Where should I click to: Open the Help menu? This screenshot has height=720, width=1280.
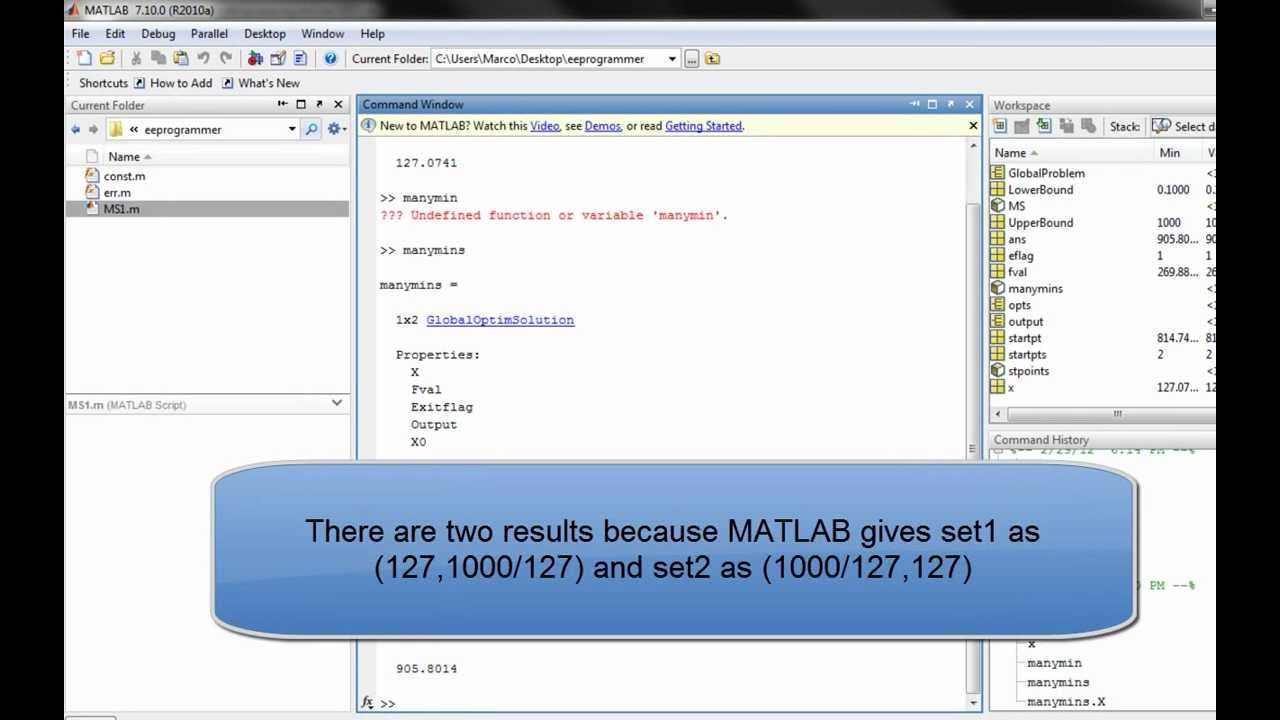click(372, 34)
